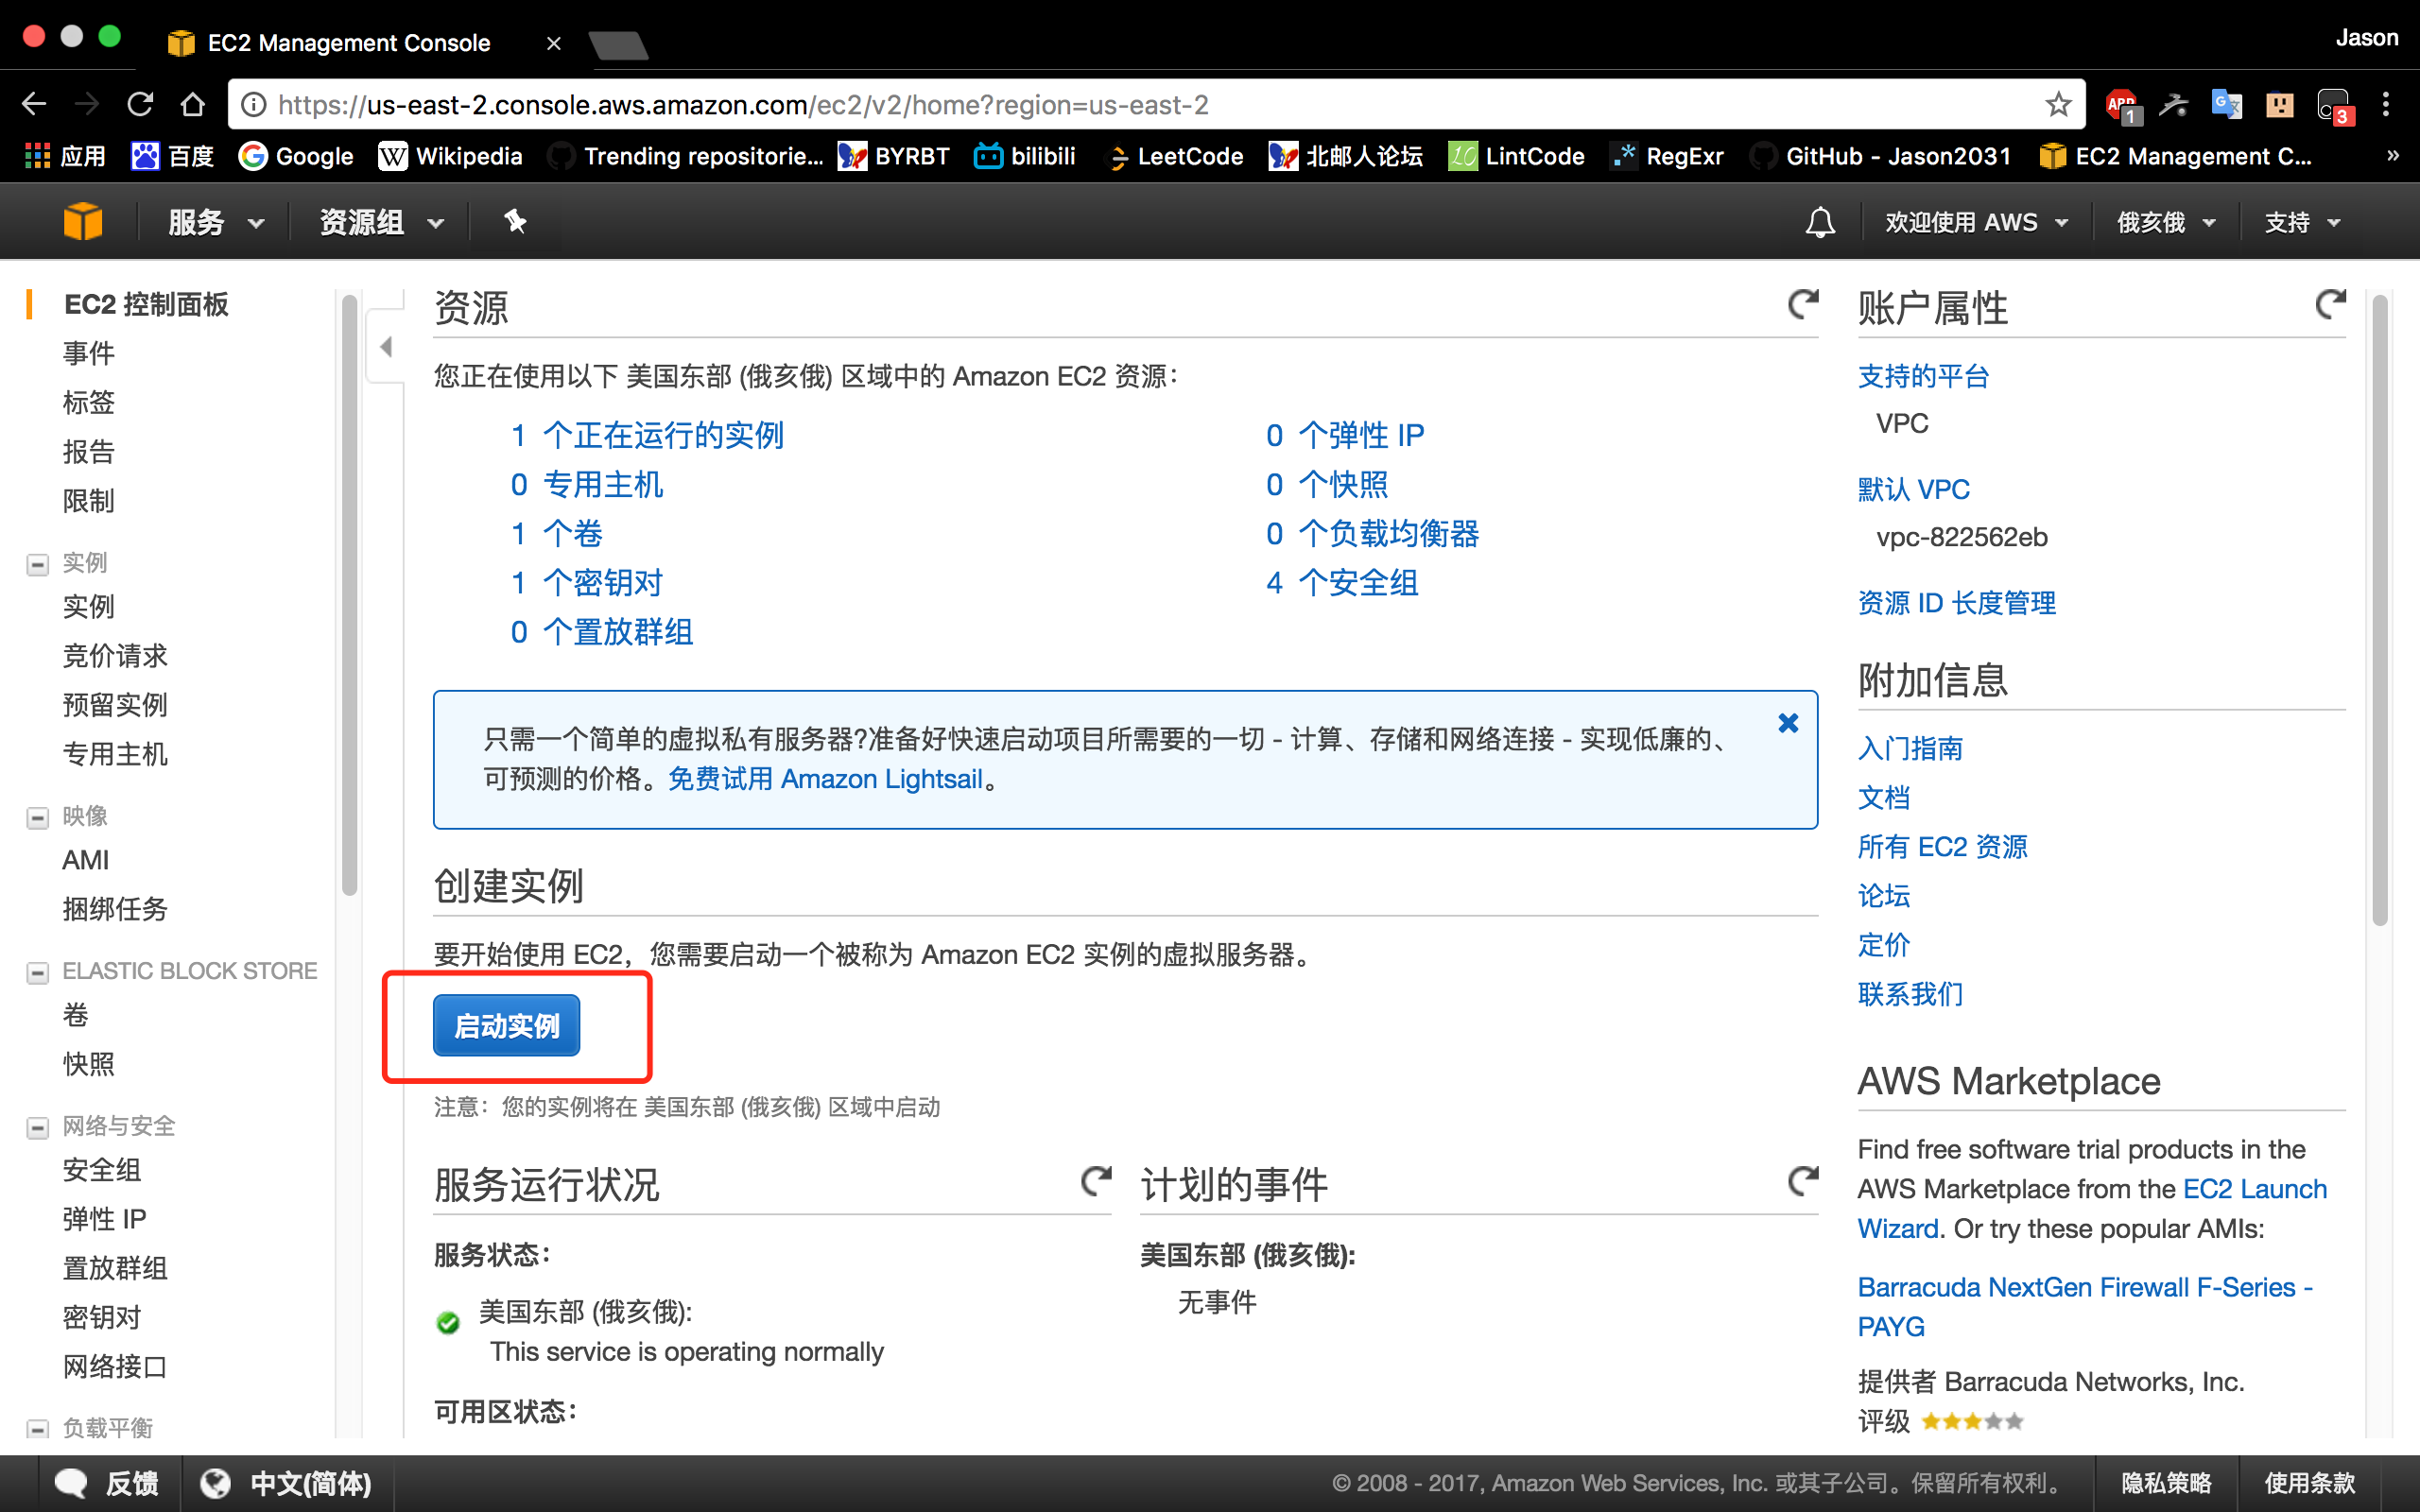Open the LeetCode bookmark
The width and height of the screenshot is (2420, 1512).
point(1175,156)
